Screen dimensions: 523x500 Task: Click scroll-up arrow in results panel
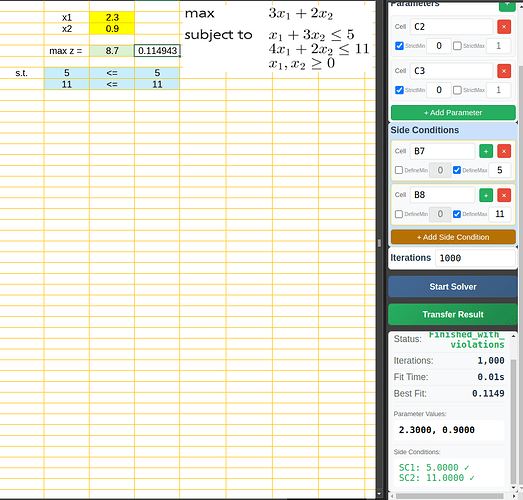coord(514,336)
